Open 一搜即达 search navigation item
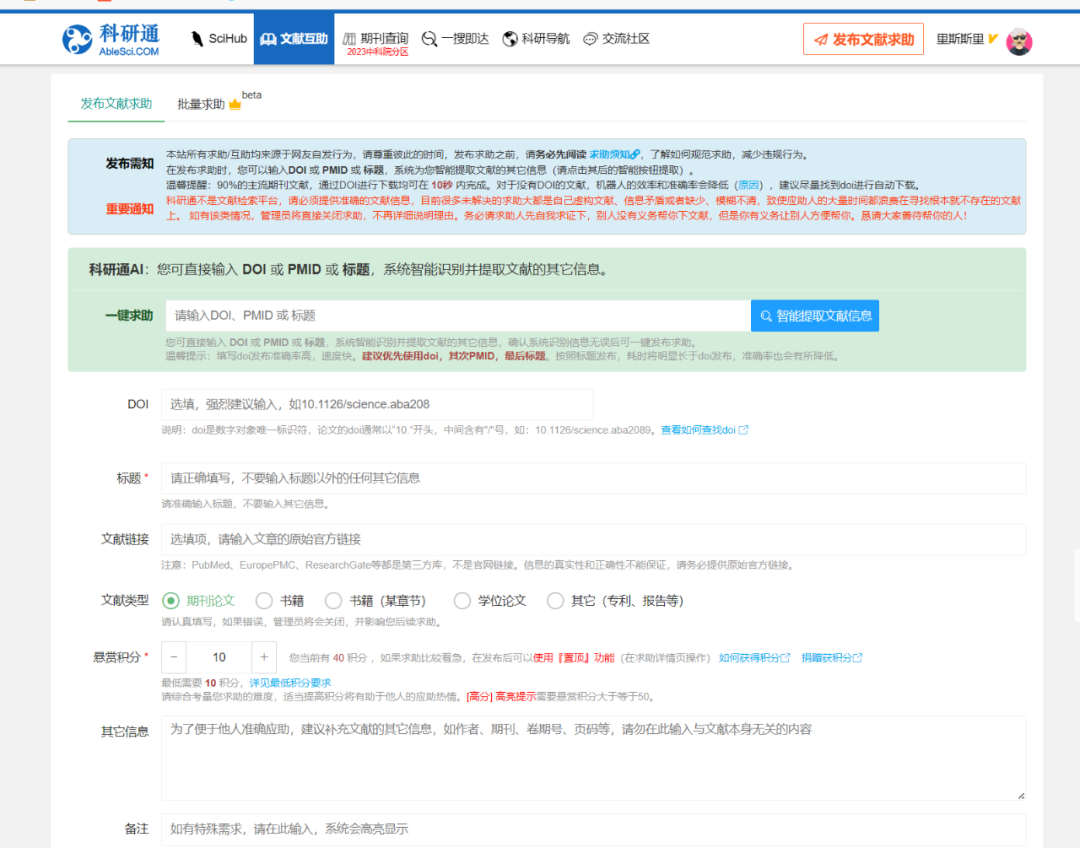The width and height of the screenshot is (1080, 848). coord(455,39)
